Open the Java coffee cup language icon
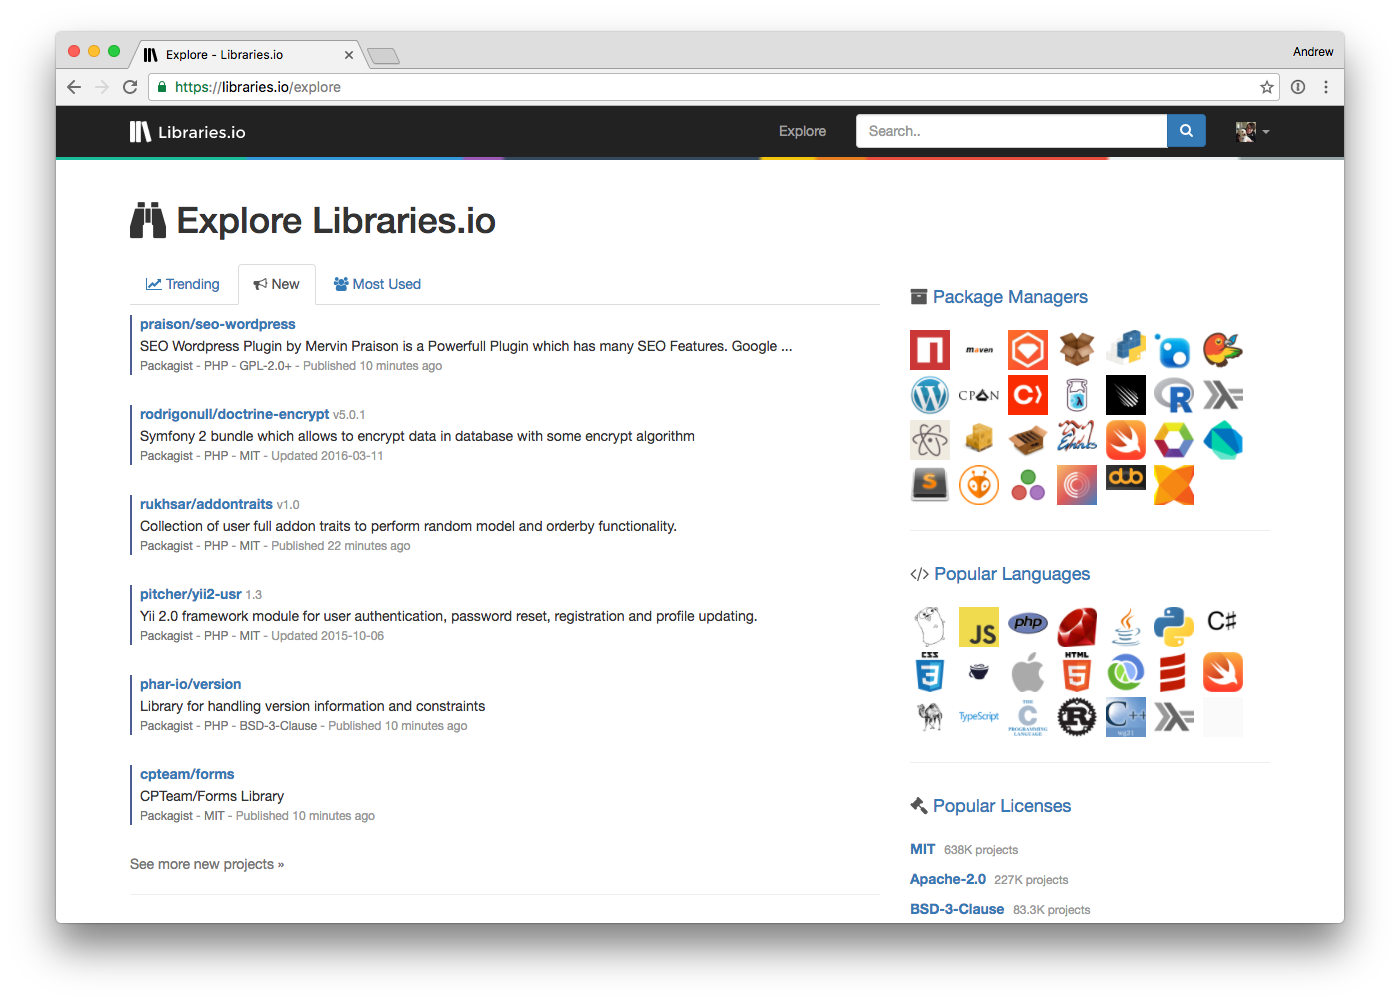 pos(1126,627)
